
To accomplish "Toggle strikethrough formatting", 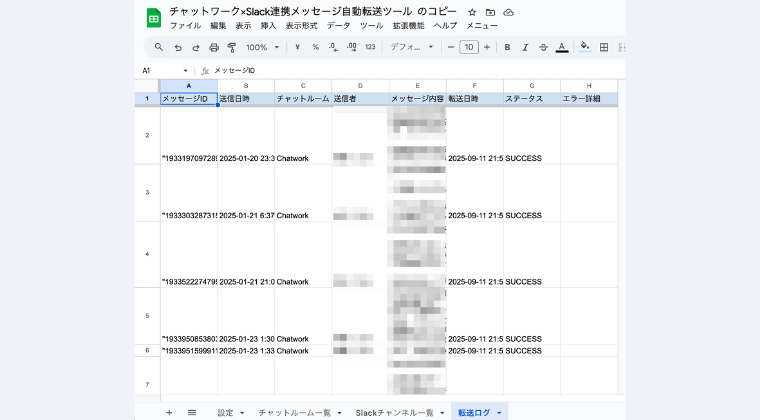I will coord(543,47).
